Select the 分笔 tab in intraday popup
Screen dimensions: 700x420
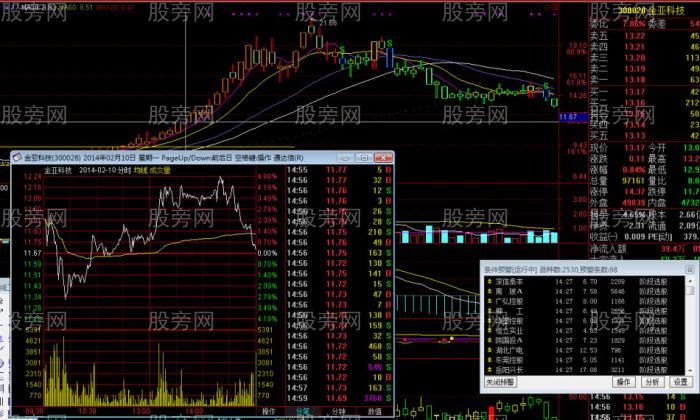pos(303,412)
